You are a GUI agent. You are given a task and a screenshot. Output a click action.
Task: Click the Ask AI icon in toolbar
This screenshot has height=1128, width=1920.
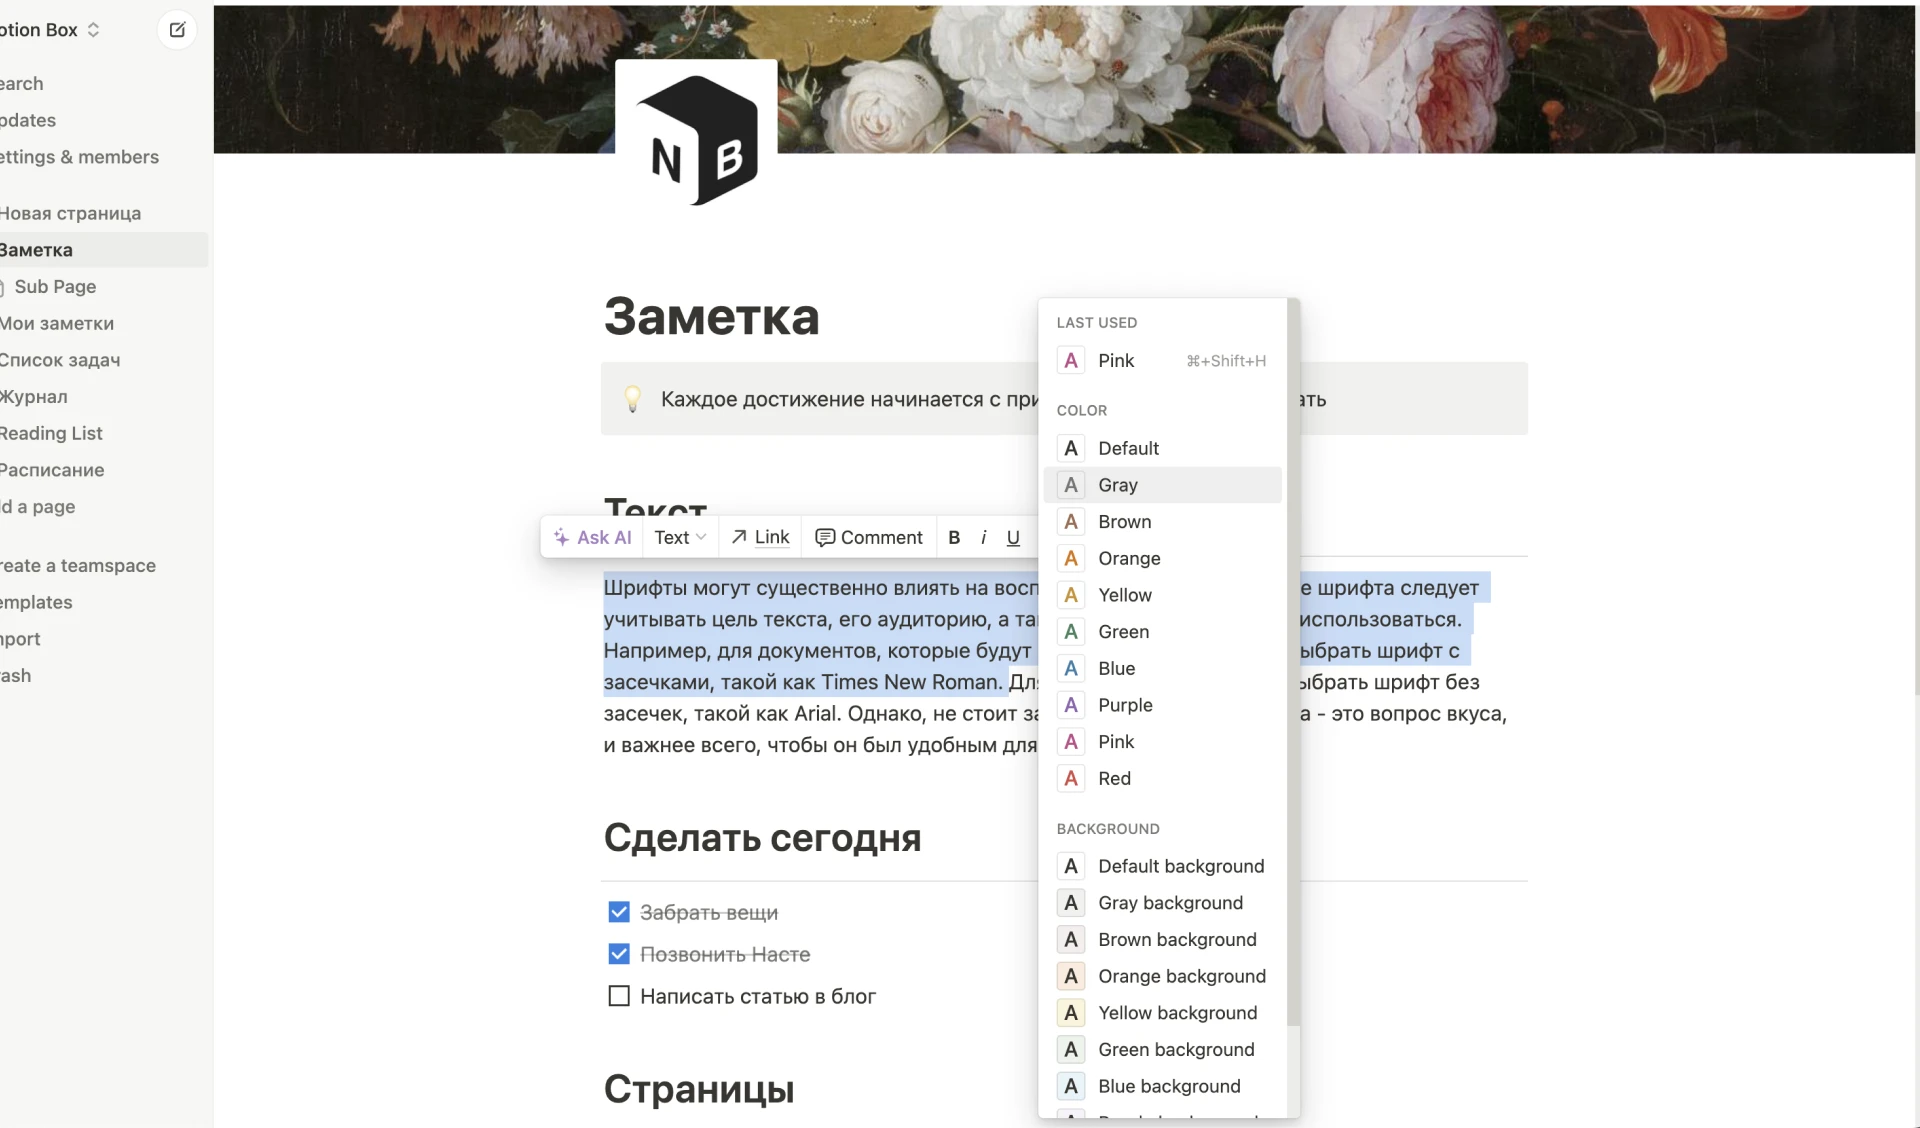561,536
